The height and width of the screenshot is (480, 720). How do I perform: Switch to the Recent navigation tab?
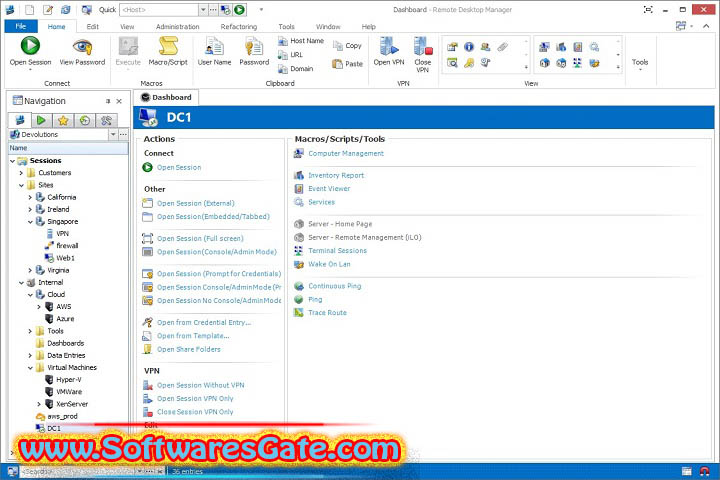point(85,120)
